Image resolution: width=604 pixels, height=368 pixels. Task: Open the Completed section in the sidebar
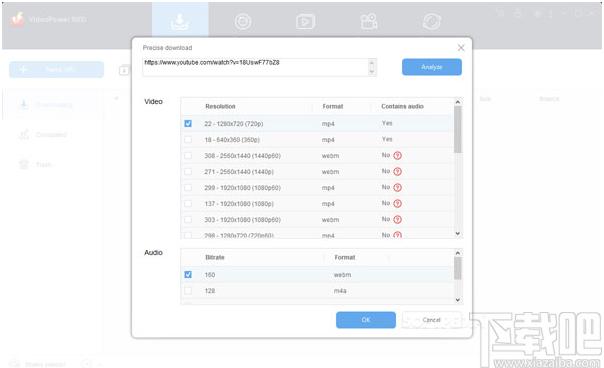point(51,134)
